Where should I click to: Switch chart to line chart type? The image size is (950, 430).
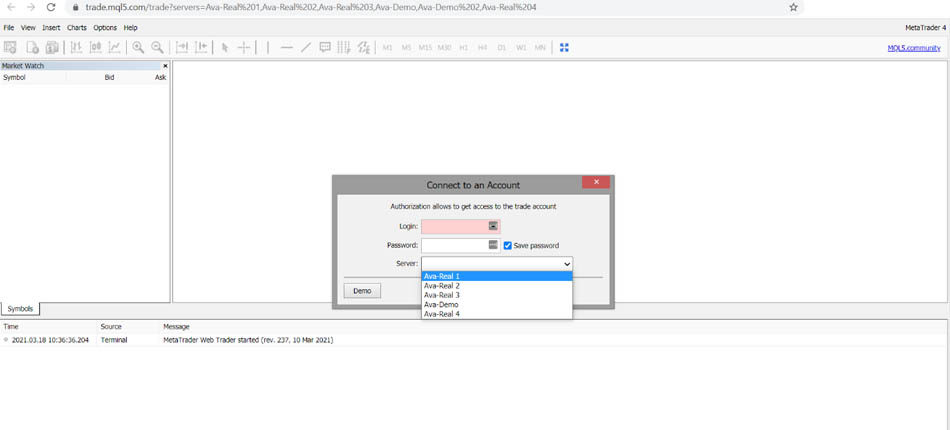coord(115,47)
